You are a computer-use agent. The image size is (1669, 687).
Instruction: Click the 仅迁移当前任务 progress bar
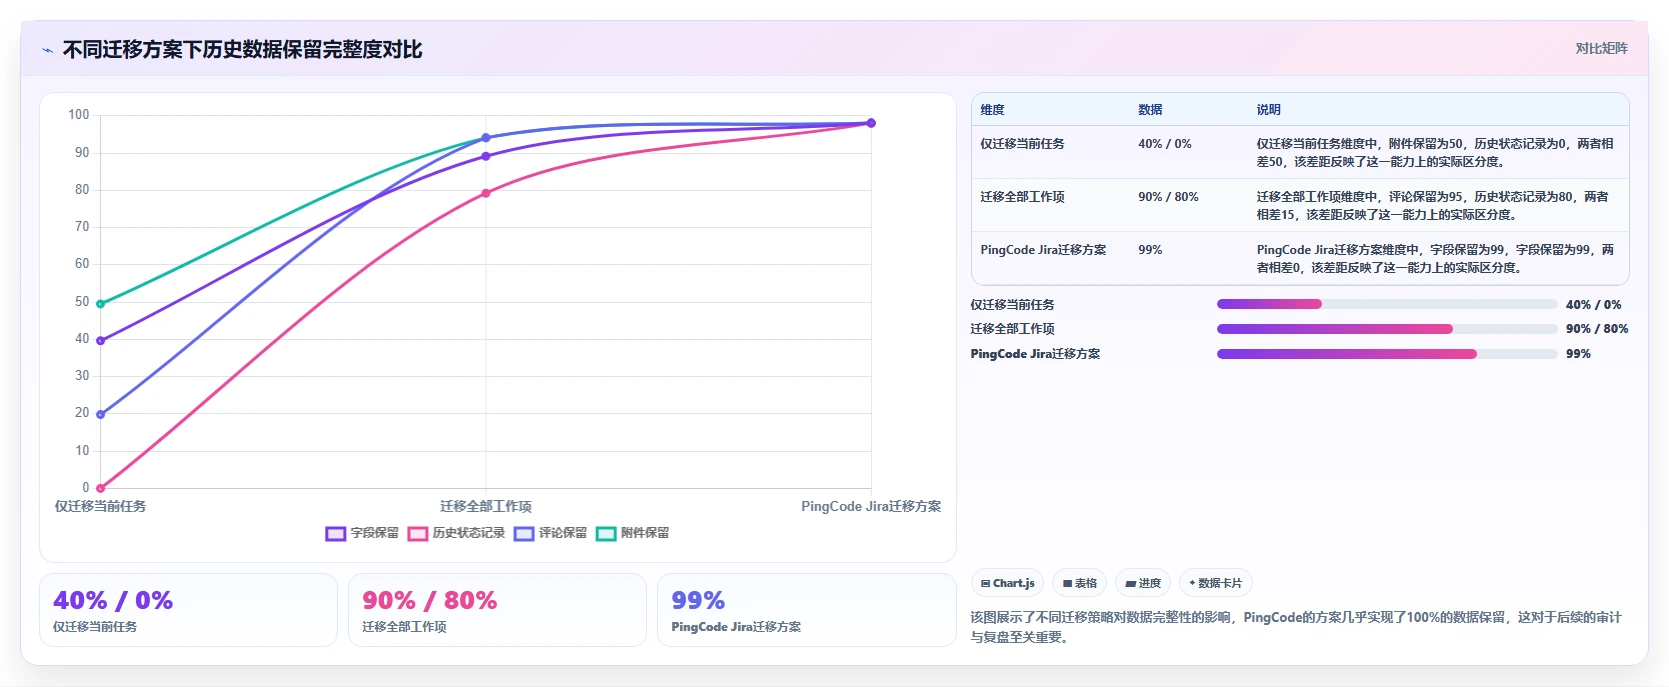(x=1387, y=304)
